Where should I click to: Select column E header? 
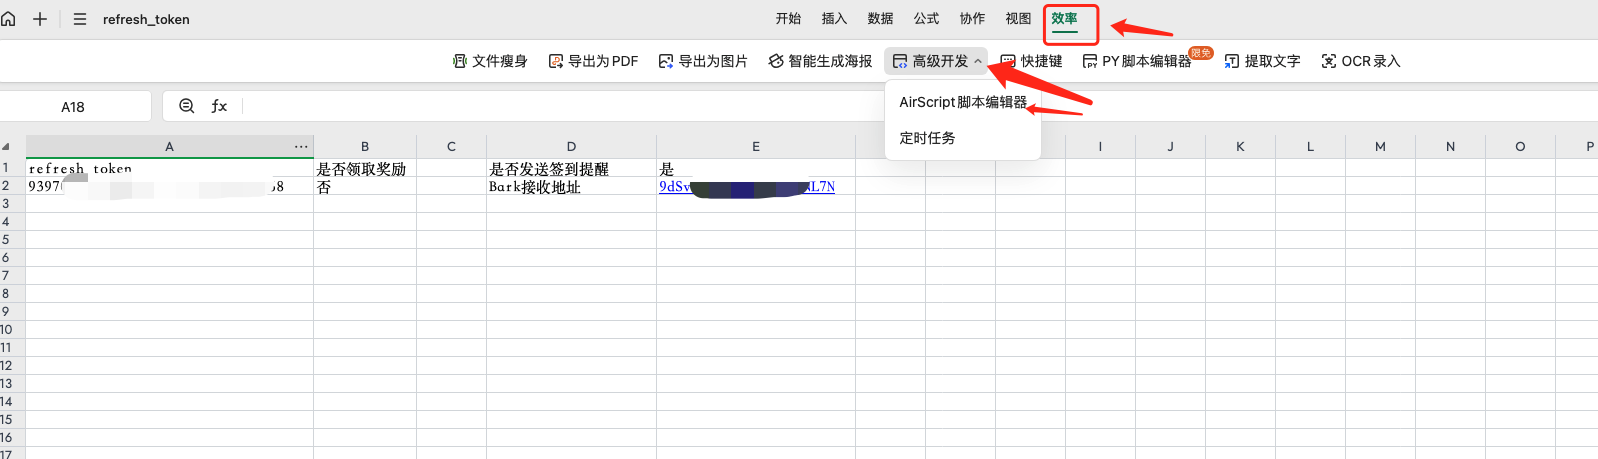click(756, 146)
